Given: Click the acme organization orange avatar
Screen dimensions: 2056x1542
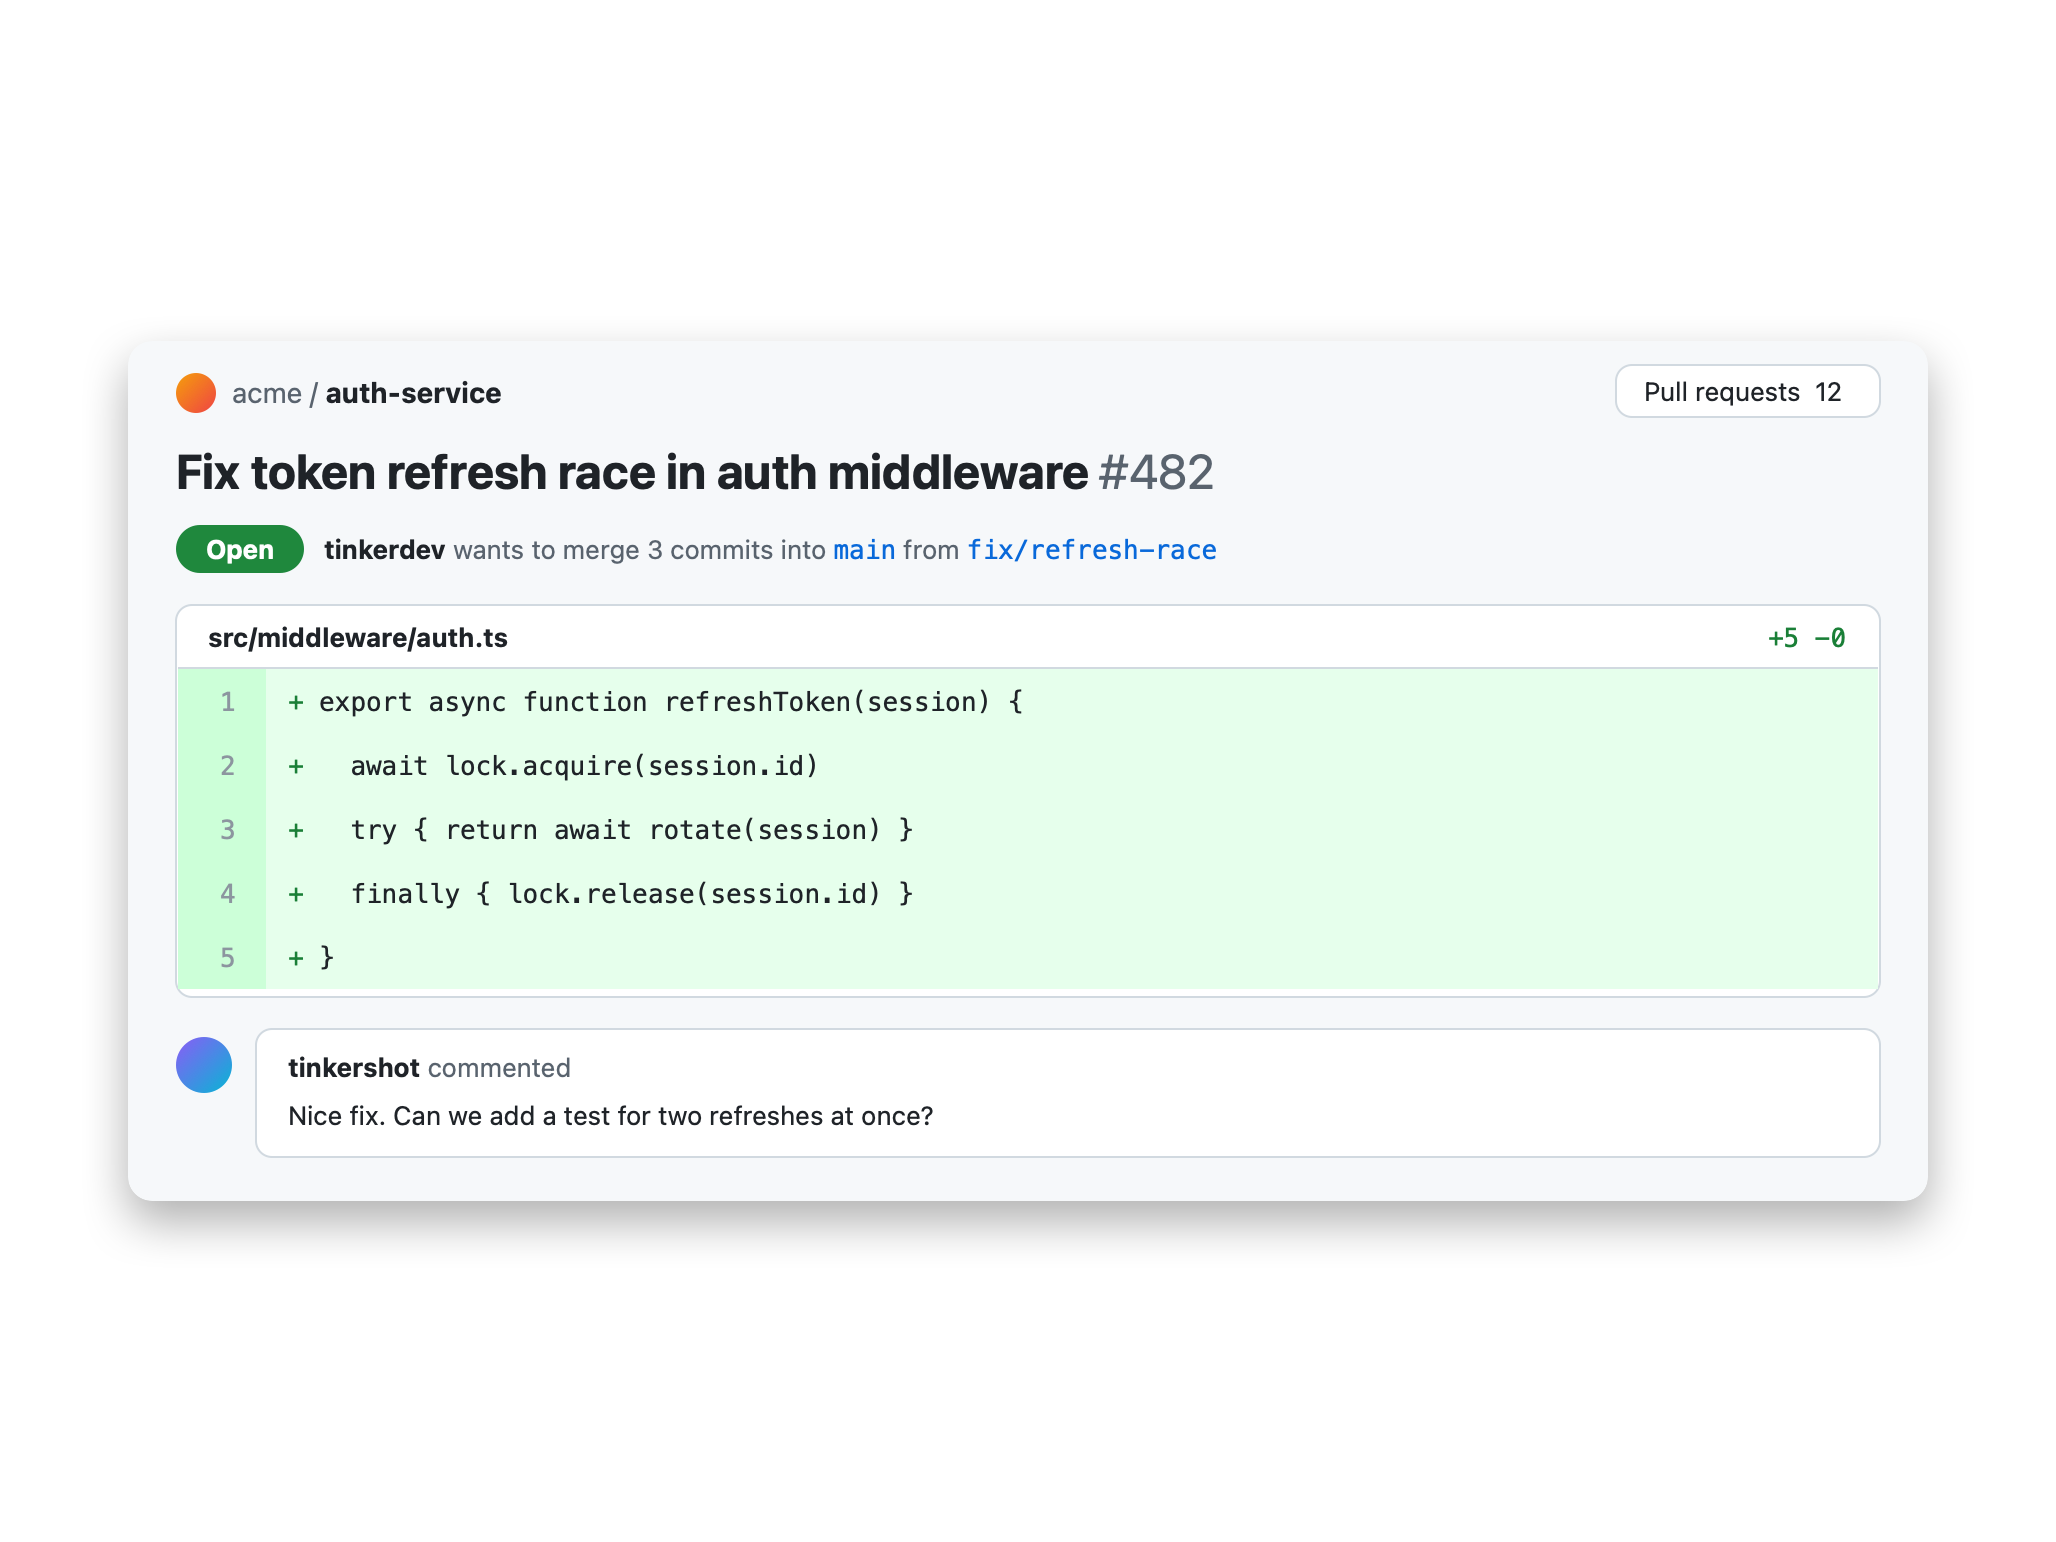Looking at the screenshot, I should 196,393.
